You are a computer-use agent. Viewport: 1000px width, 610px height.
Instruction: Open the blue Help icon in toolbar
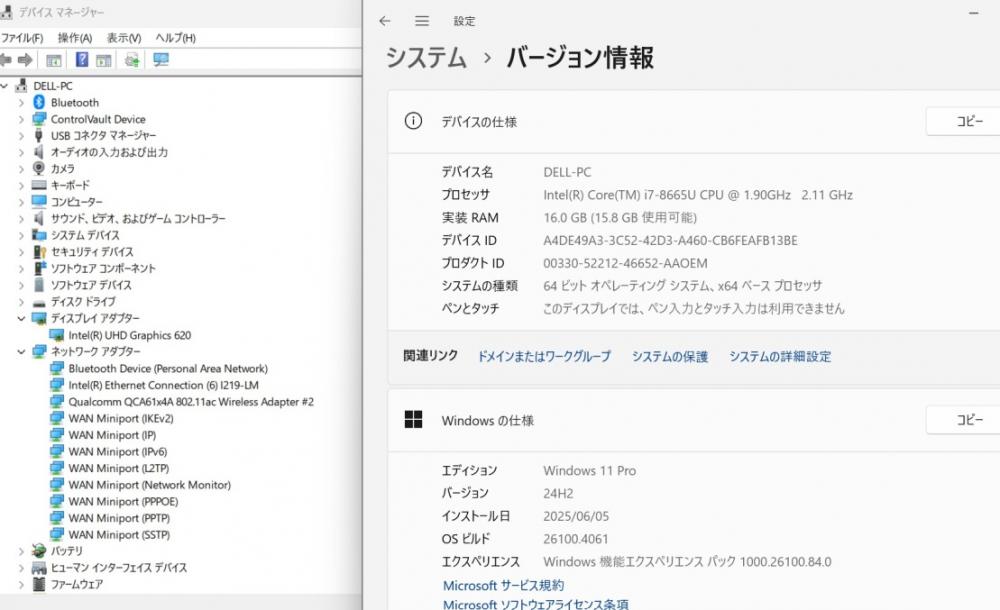click(x=82, y=59)
